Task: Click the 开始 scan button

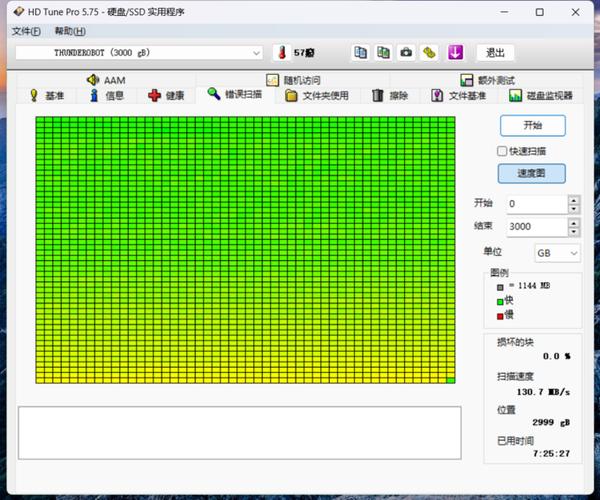Action: pos(533,125)
